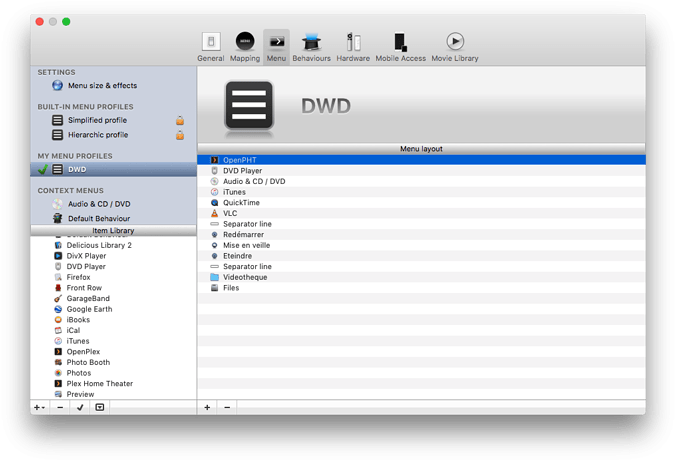Open the add profile dropdown button

click(40, 408)
